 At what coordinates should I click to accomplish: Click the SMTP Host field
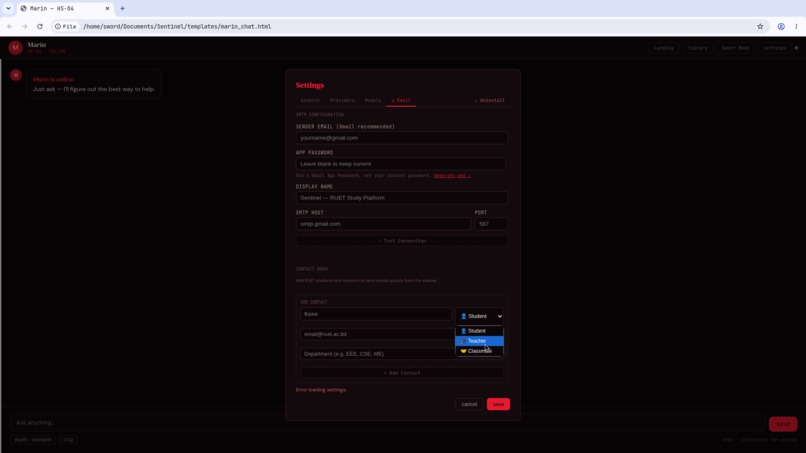(x=383, y=224)
